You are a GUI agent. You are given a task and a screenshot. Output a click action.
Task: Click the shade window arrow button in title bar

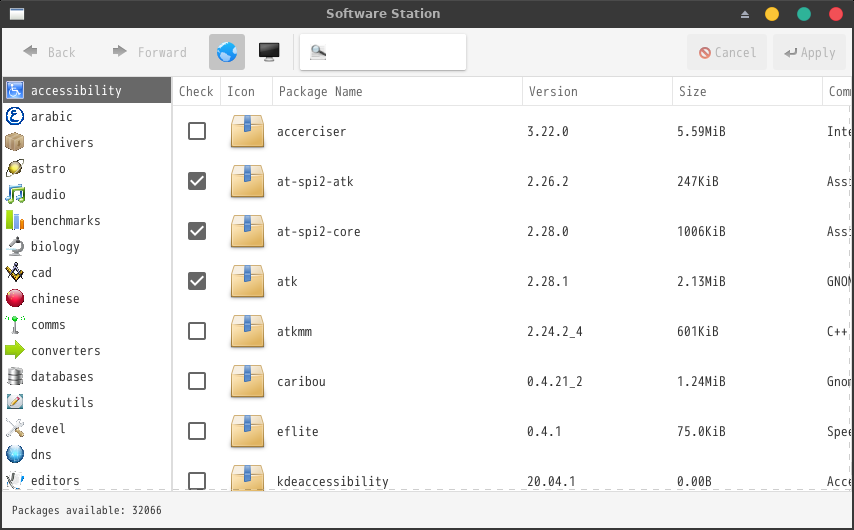(745, 15)
